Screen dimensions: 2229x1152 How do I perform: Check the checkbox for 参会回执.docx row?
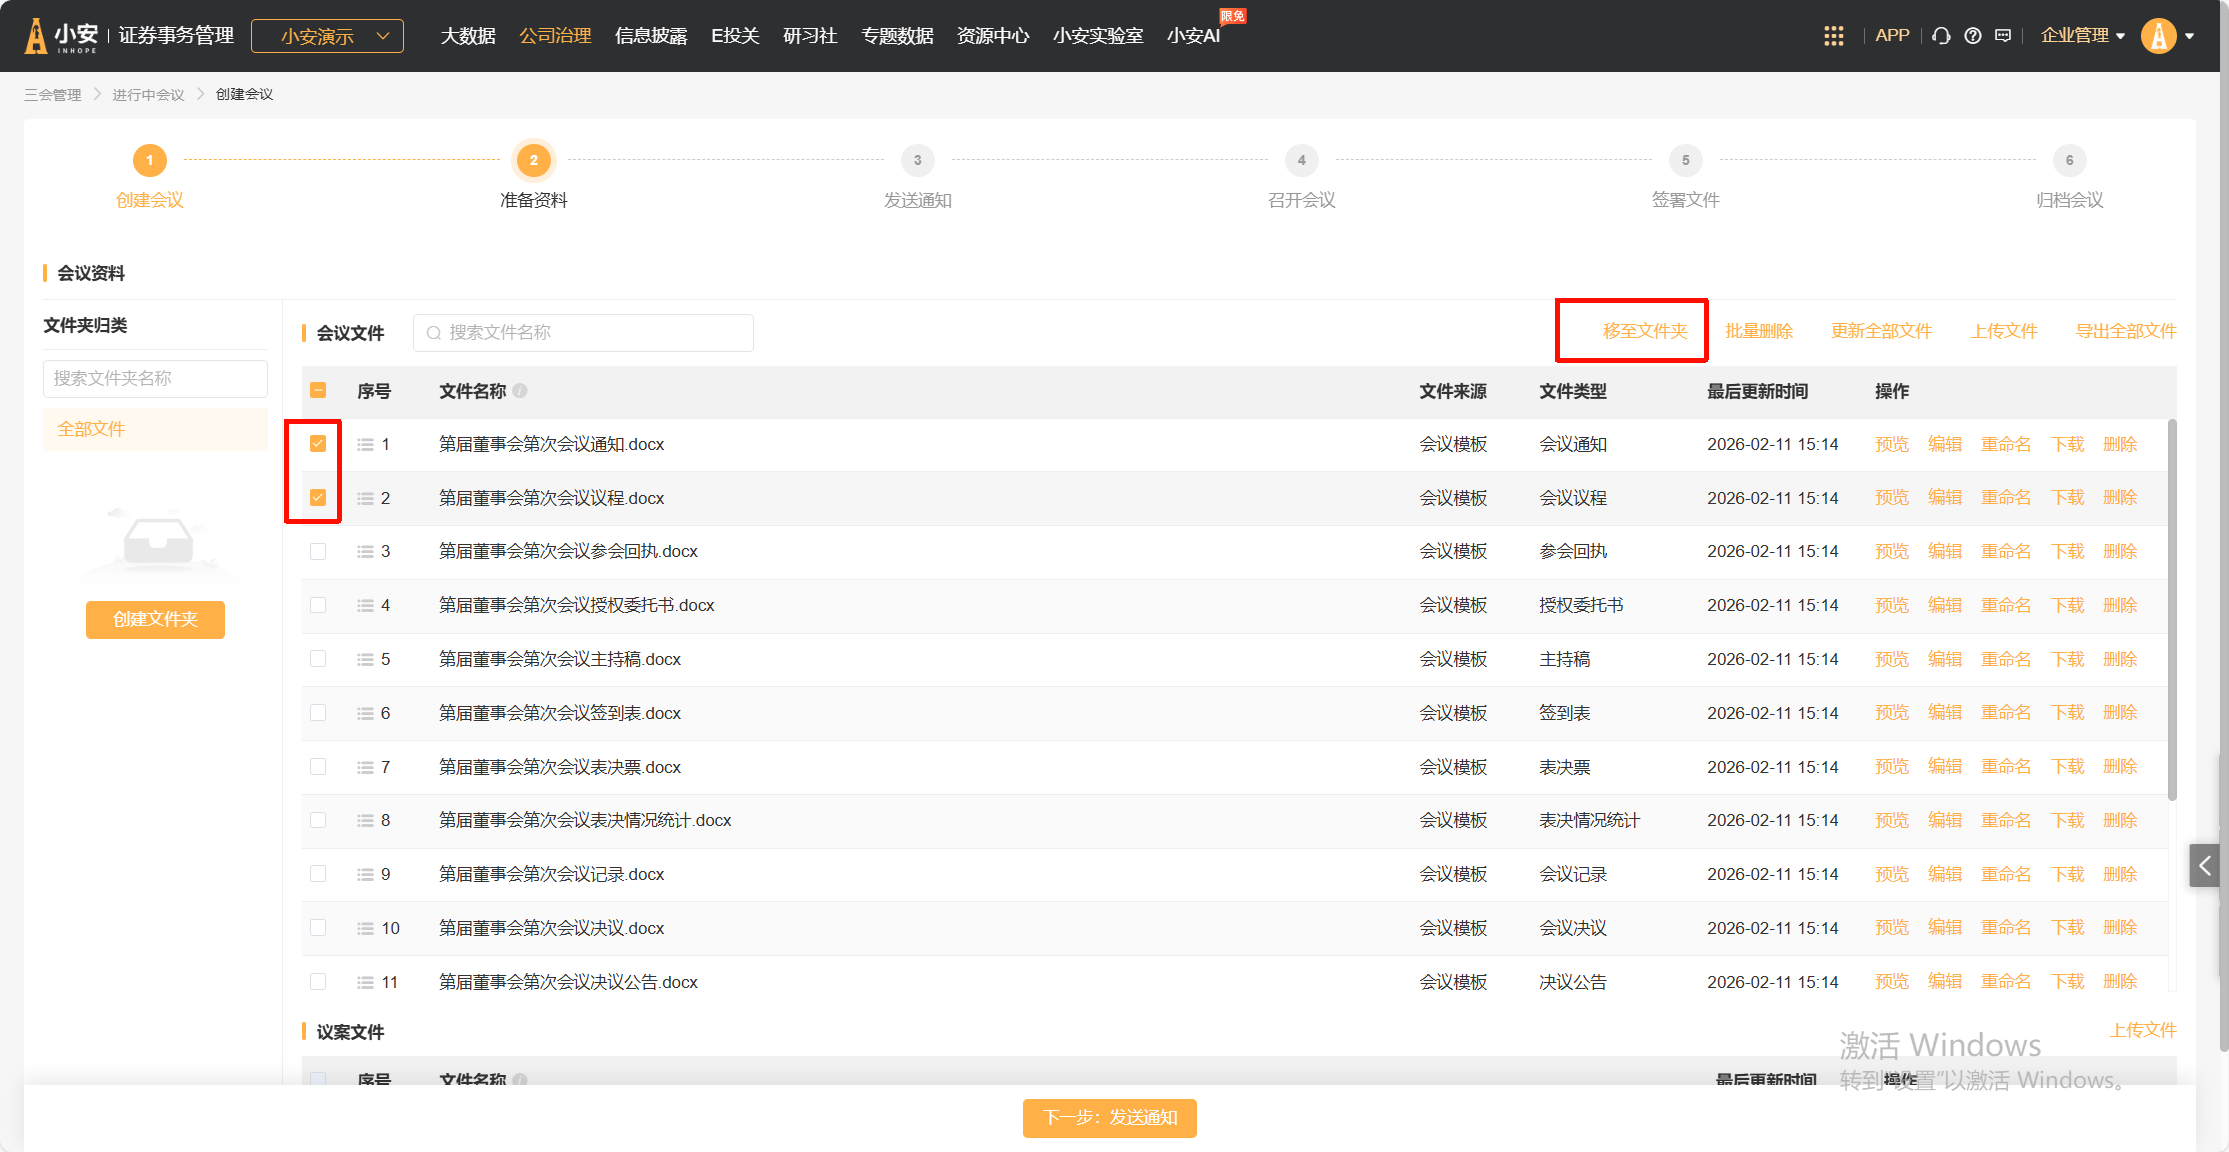pyautogui.click(x=318, y=552)
